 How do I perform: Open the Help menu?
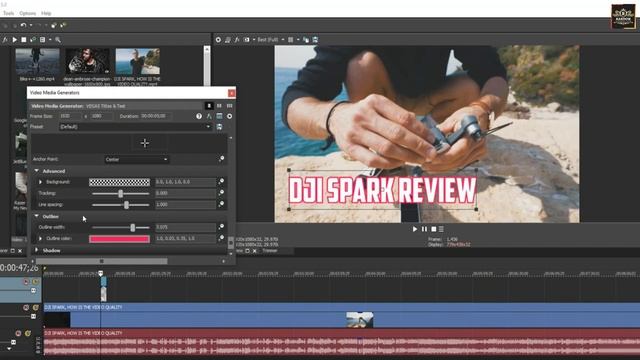(x=46, y=13)
